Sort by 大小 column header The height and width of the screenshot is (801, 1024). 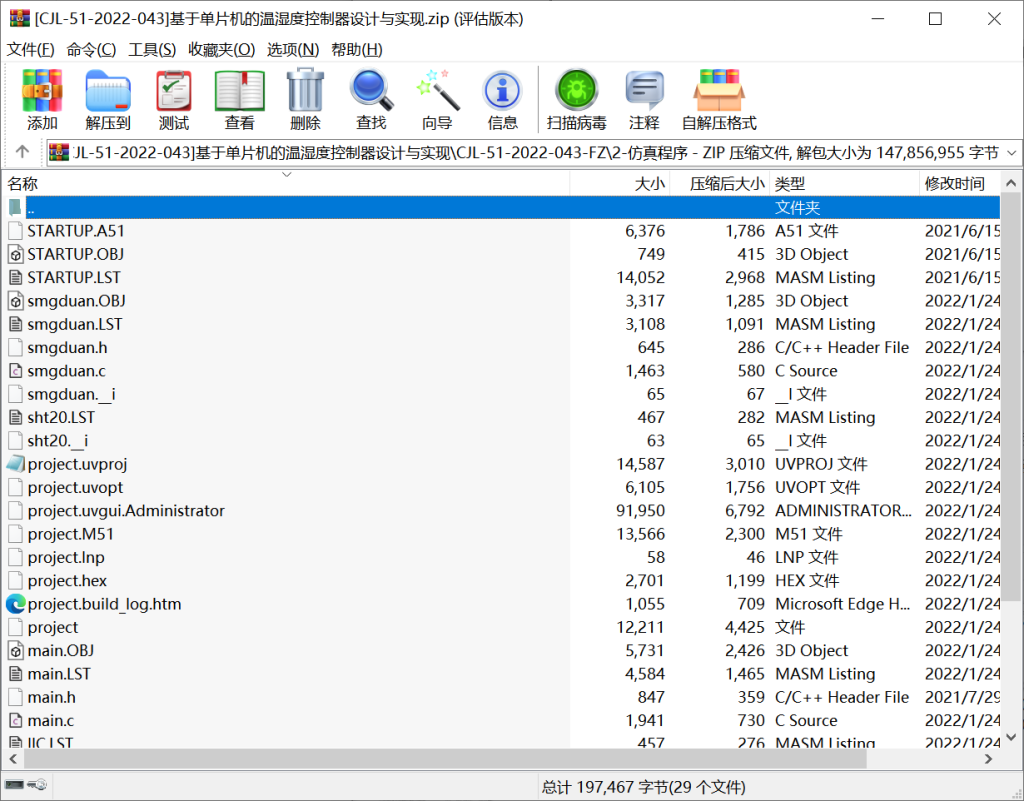[649, 184]
